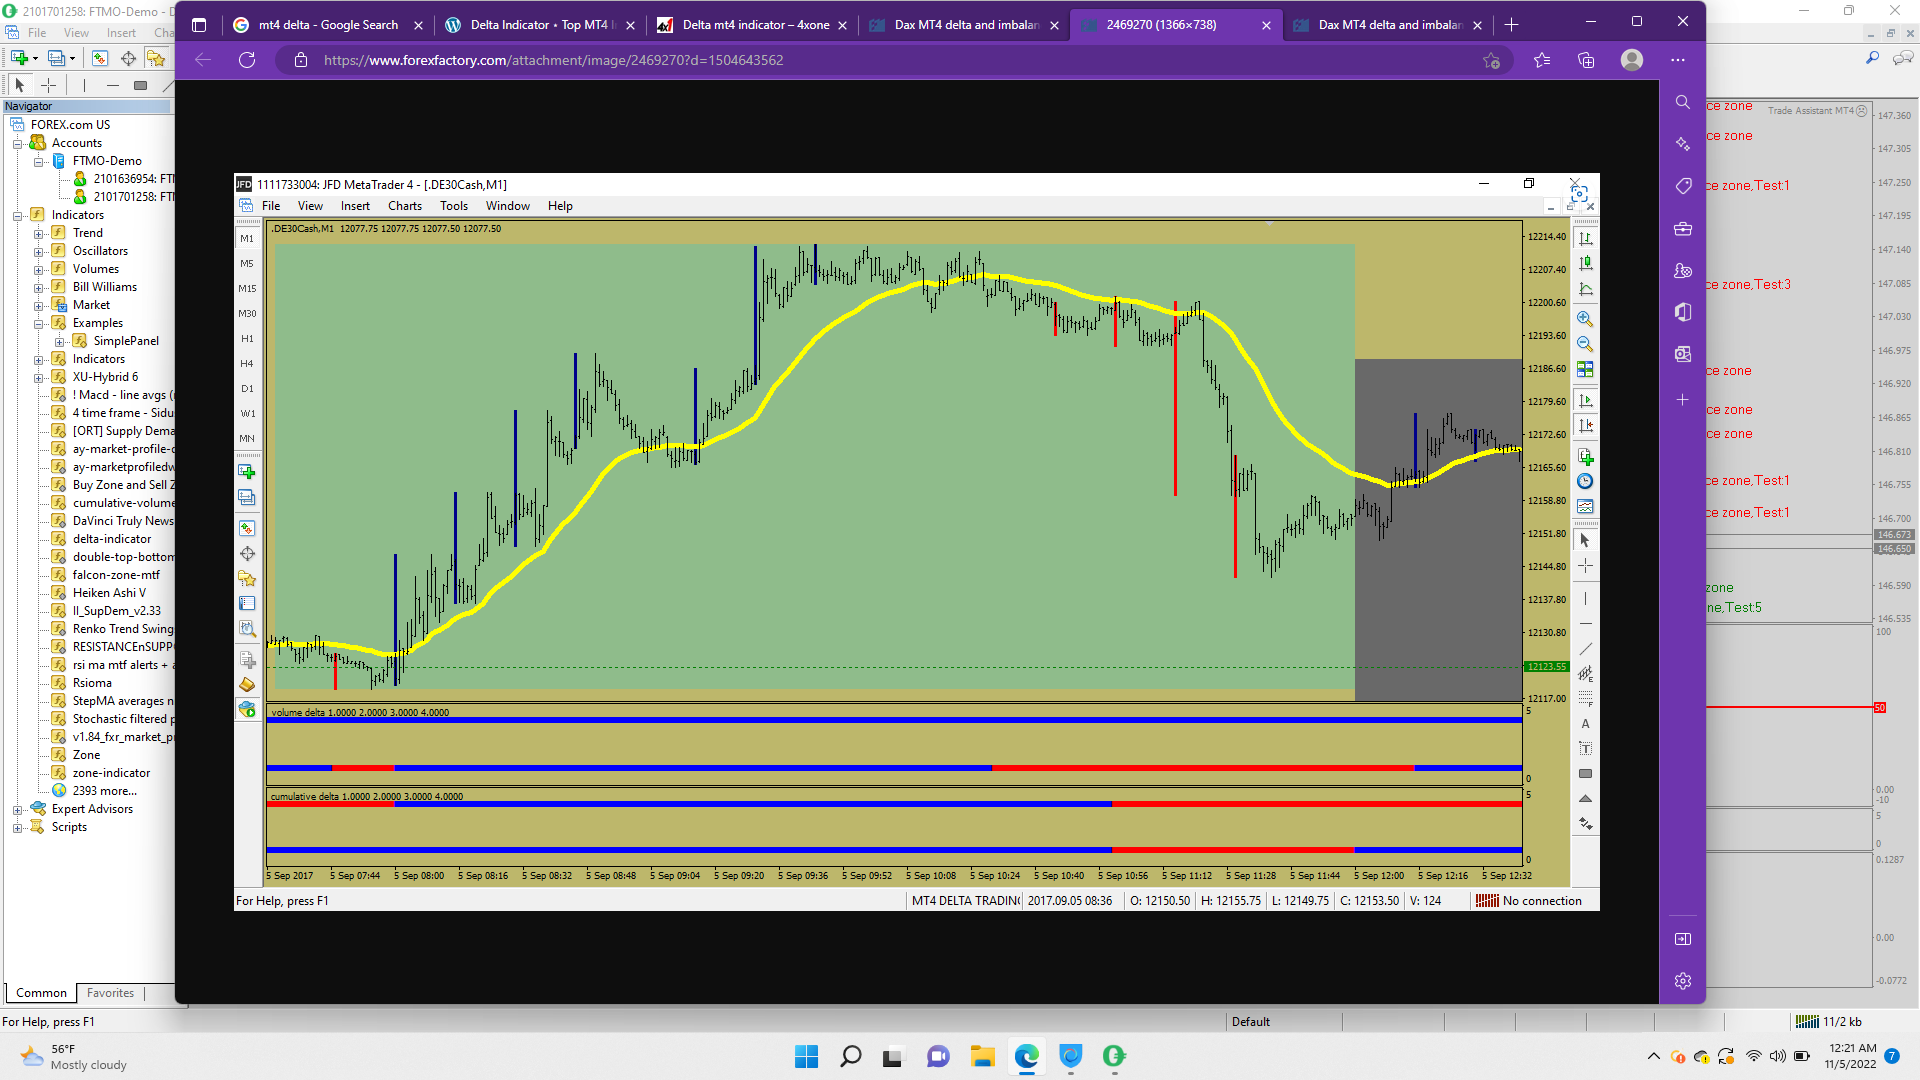Toggle the Crosshair tool in MT4 toolbar
This screenshot has height=1080, width=1920.
[x=48, y=86]
